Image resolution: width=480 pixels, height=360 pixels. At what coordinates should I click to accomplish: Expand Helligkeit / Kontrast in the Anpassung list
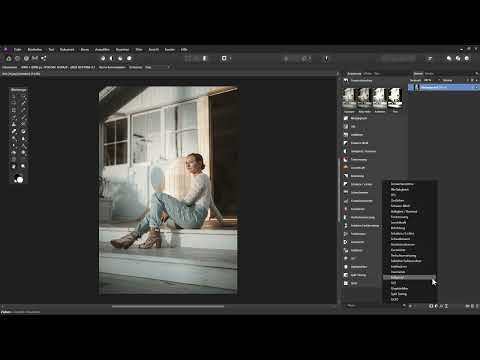coord(362,151)
